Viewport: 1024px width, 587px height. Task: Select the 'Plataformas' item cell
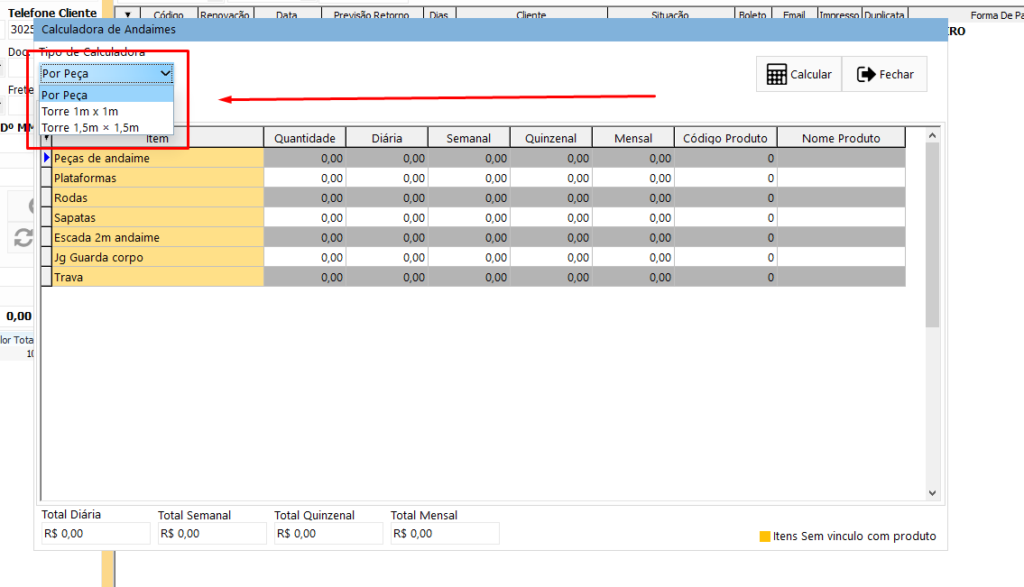(x=158, y=178)
